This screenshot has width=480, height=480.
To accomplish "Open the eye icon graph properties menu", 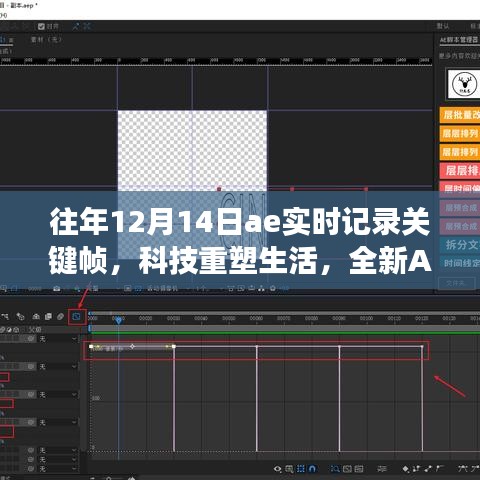I will tap(277, 469).
